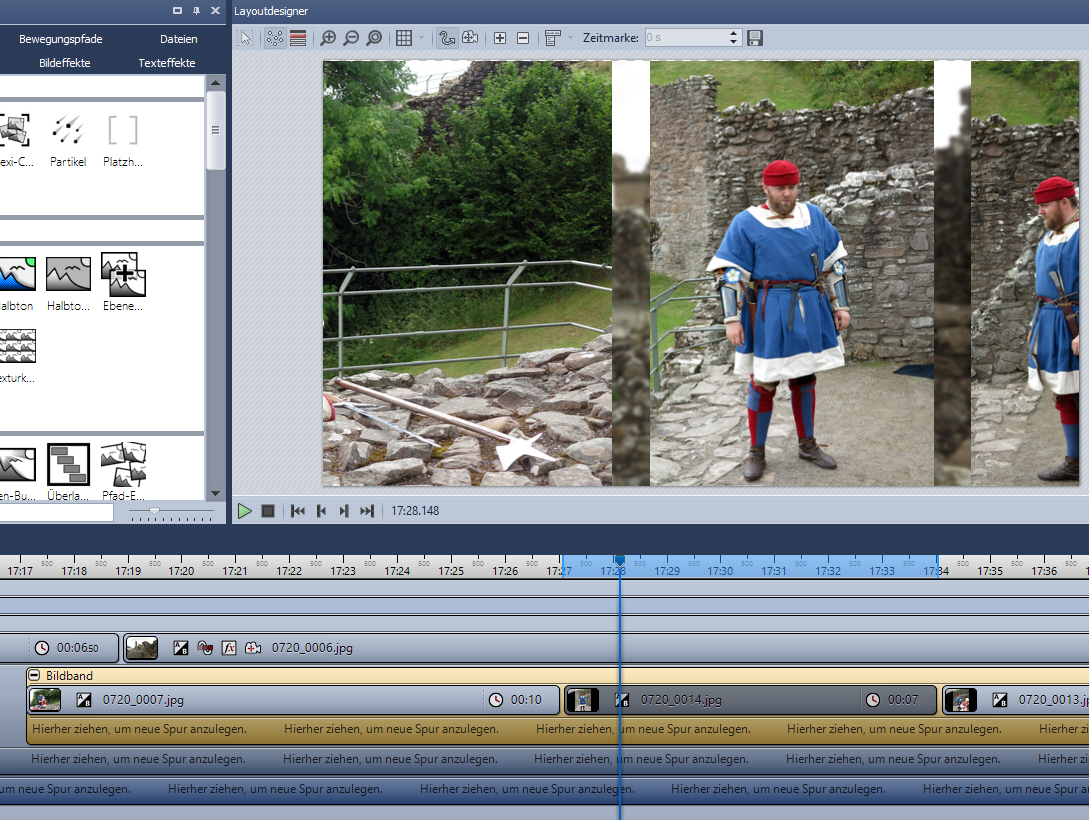Image resolution: width=1089 pixels, height=820 pixels.
Task: Collapse the Bildband track group
Action: [x=34, y=676]
